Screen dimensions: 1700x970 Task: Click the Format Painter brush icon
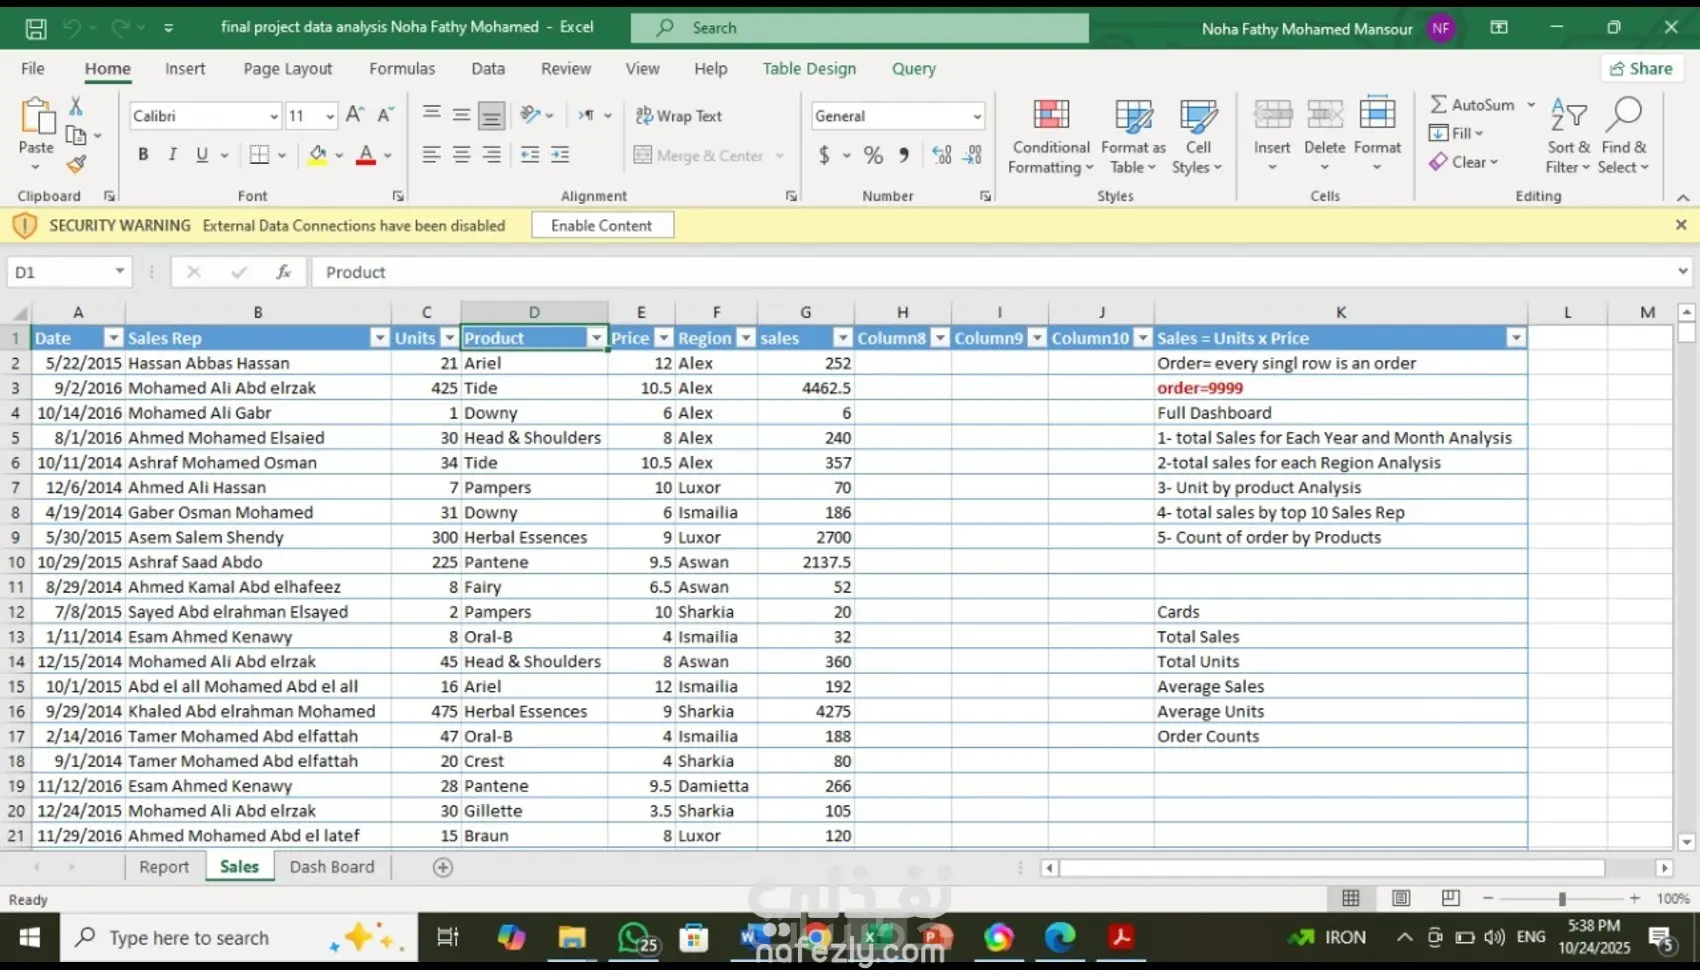[76, 164]
